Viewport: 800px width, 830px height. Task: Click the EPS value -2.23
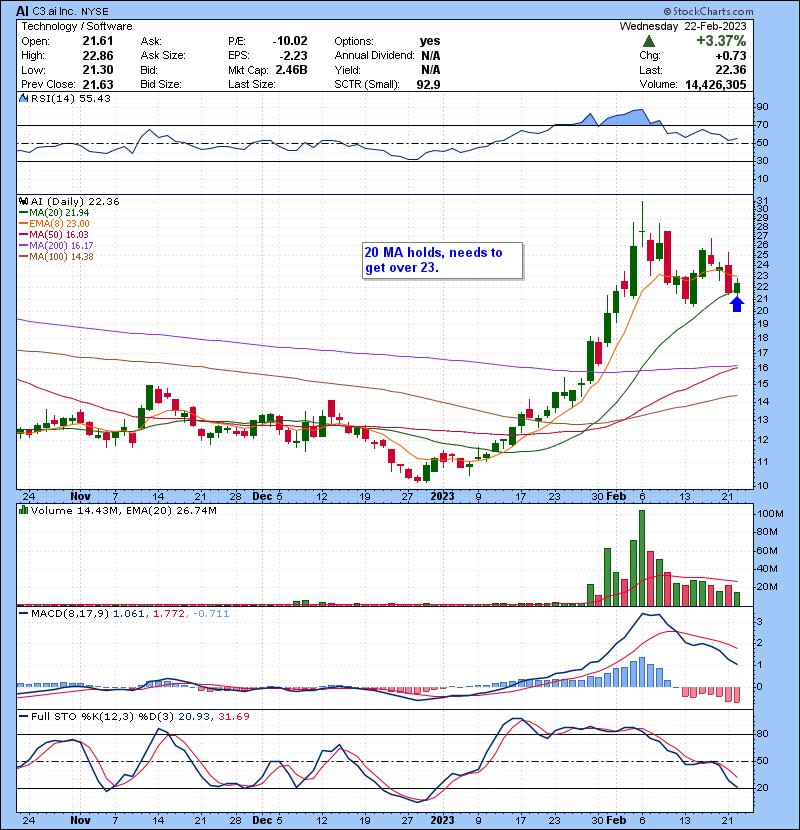294,55
